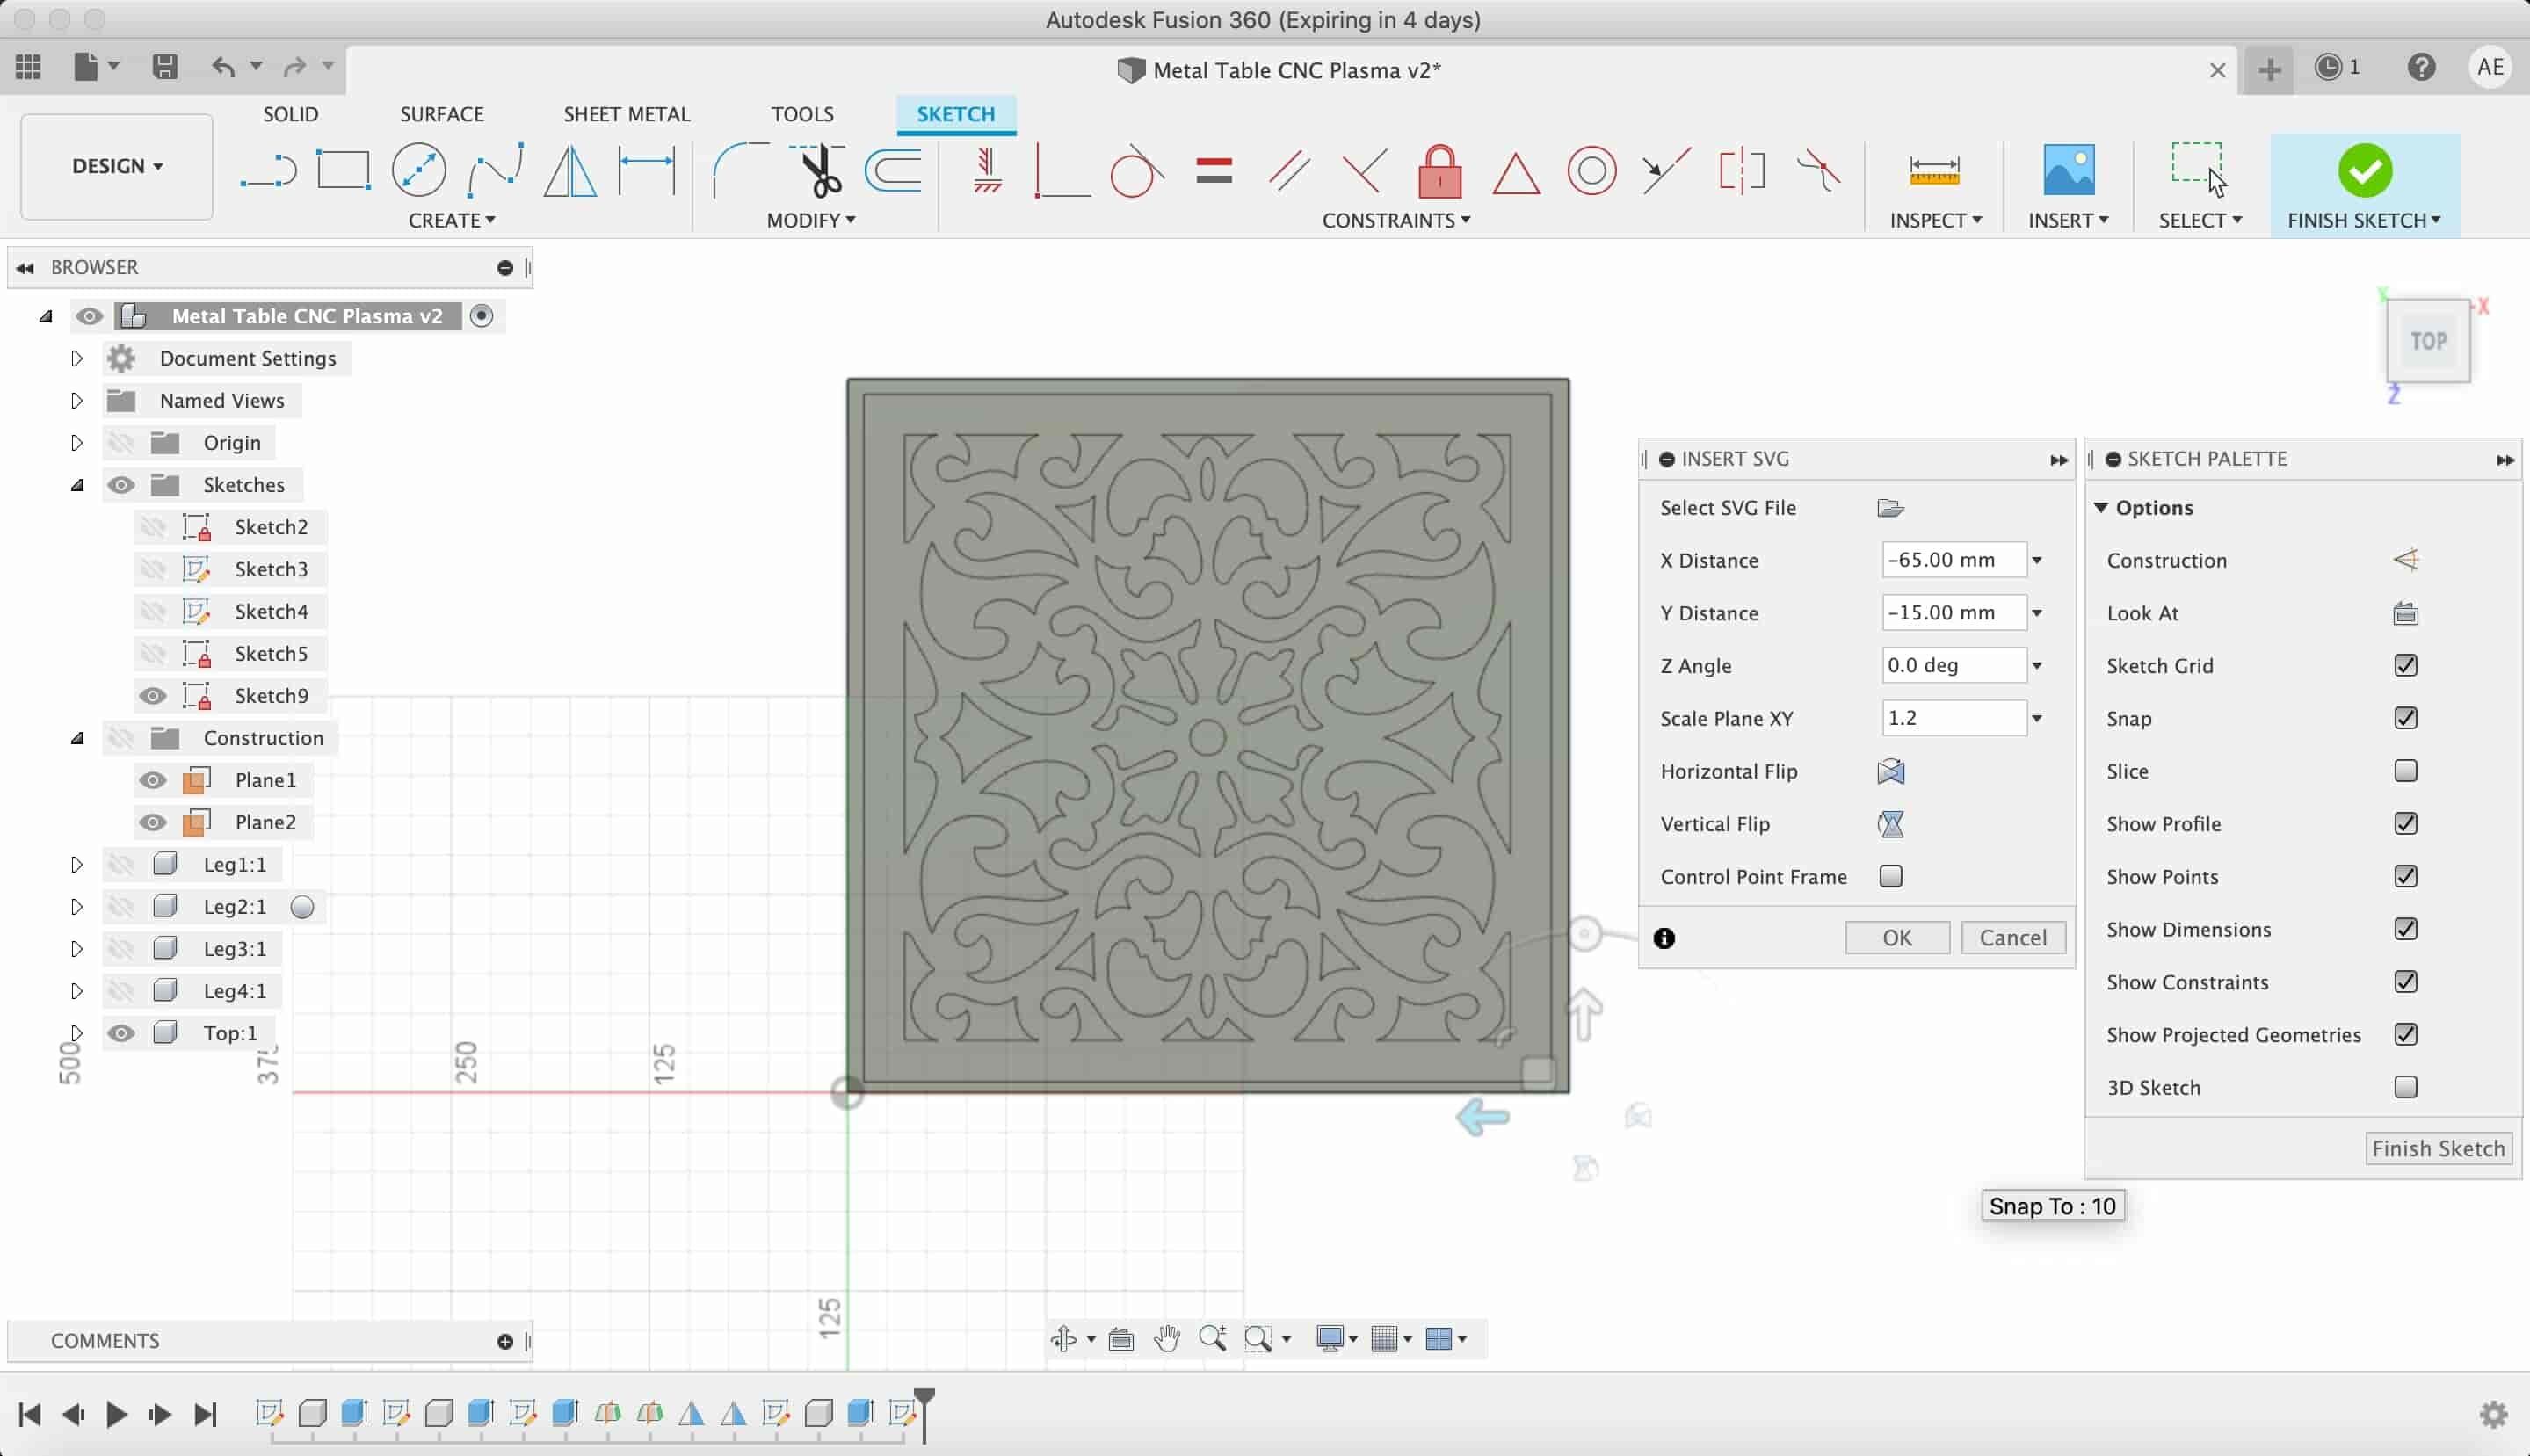Enable the 3D Sketch checkbox
2530x1456 pixels.
(x=2405, y=1087)
